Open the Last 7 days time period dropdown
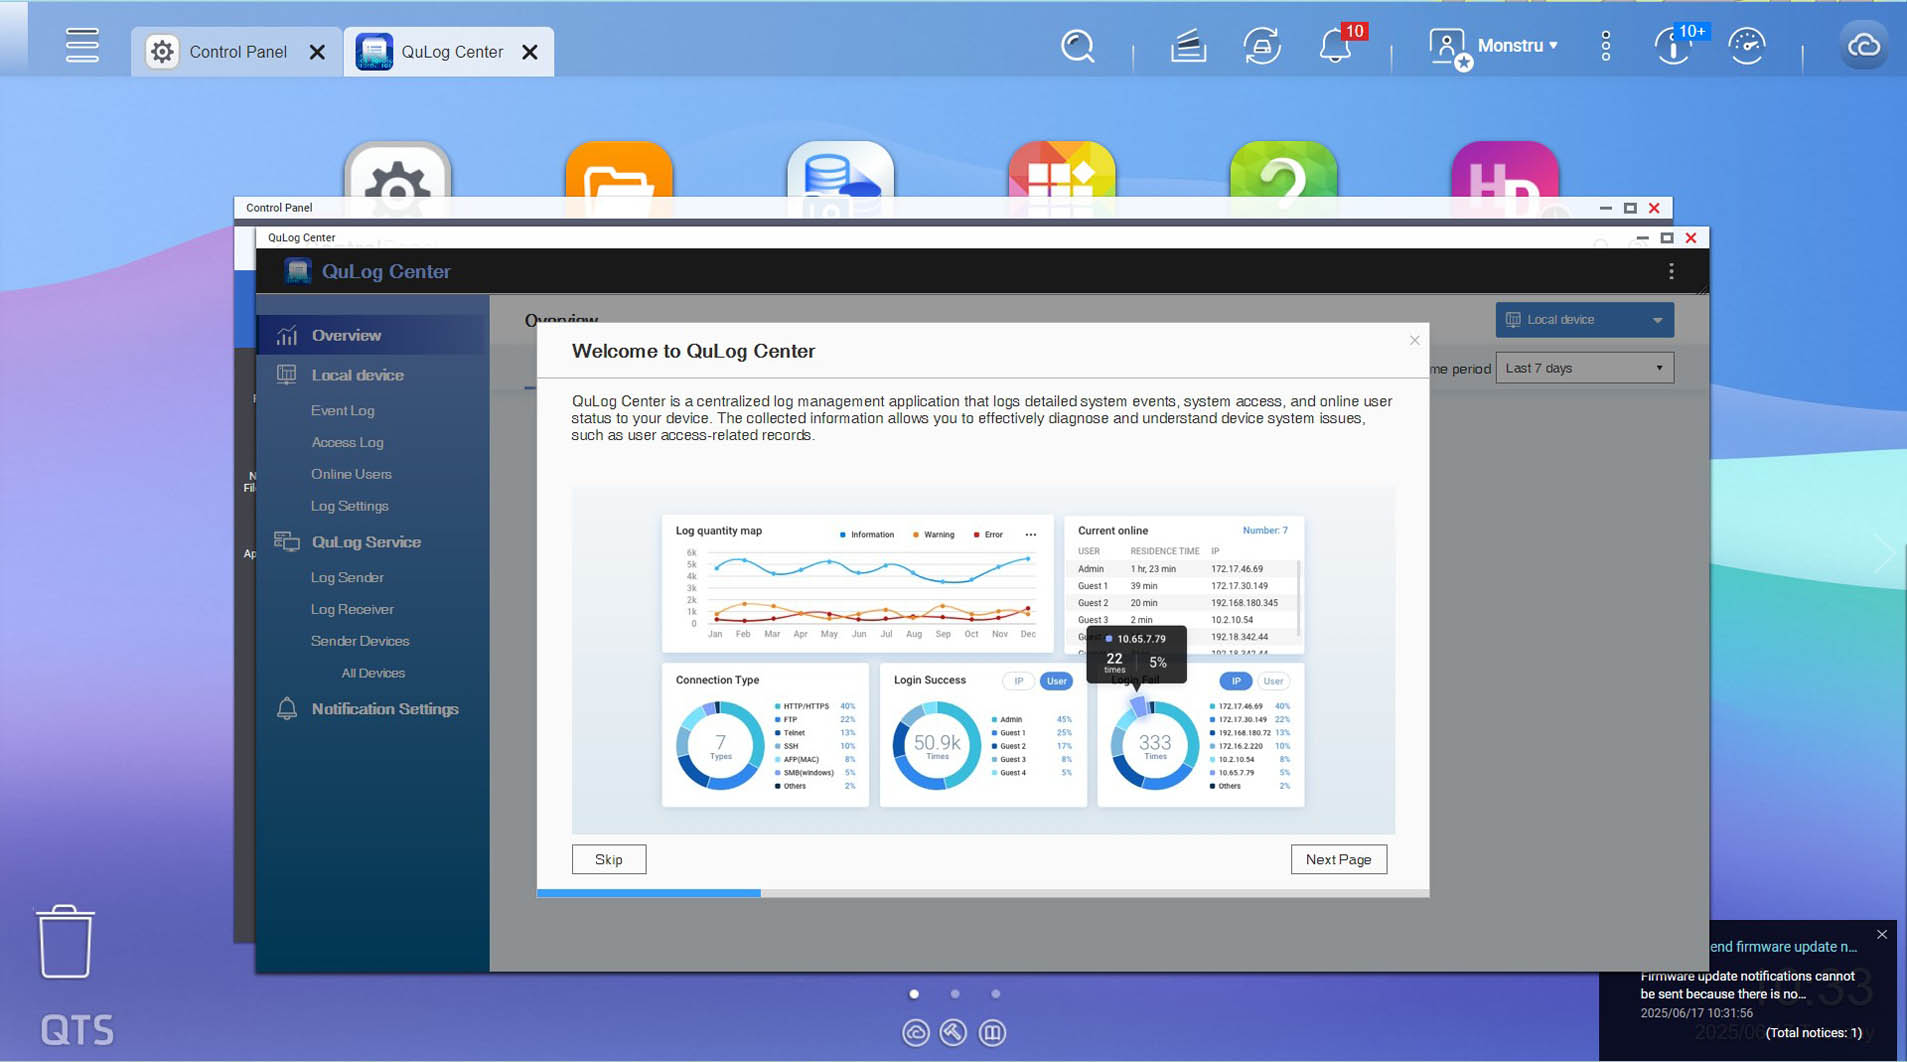The width and height of the screenshot is (1907, 1062). [x=1584, y=368]
